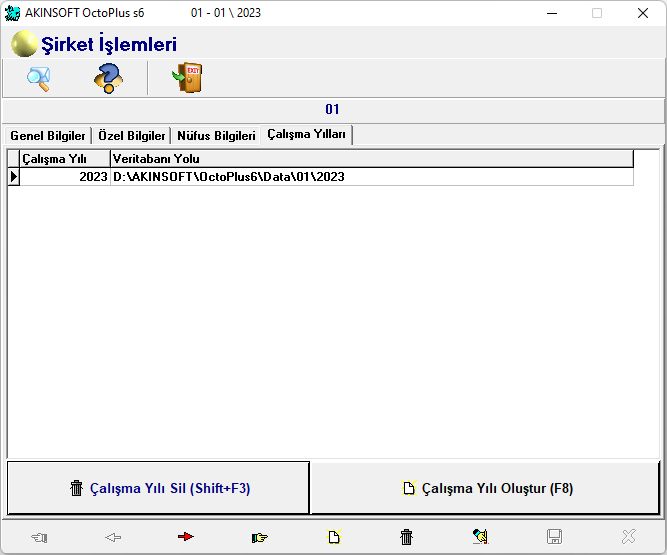Click the yellow sphere logo icon

point(24,44)
